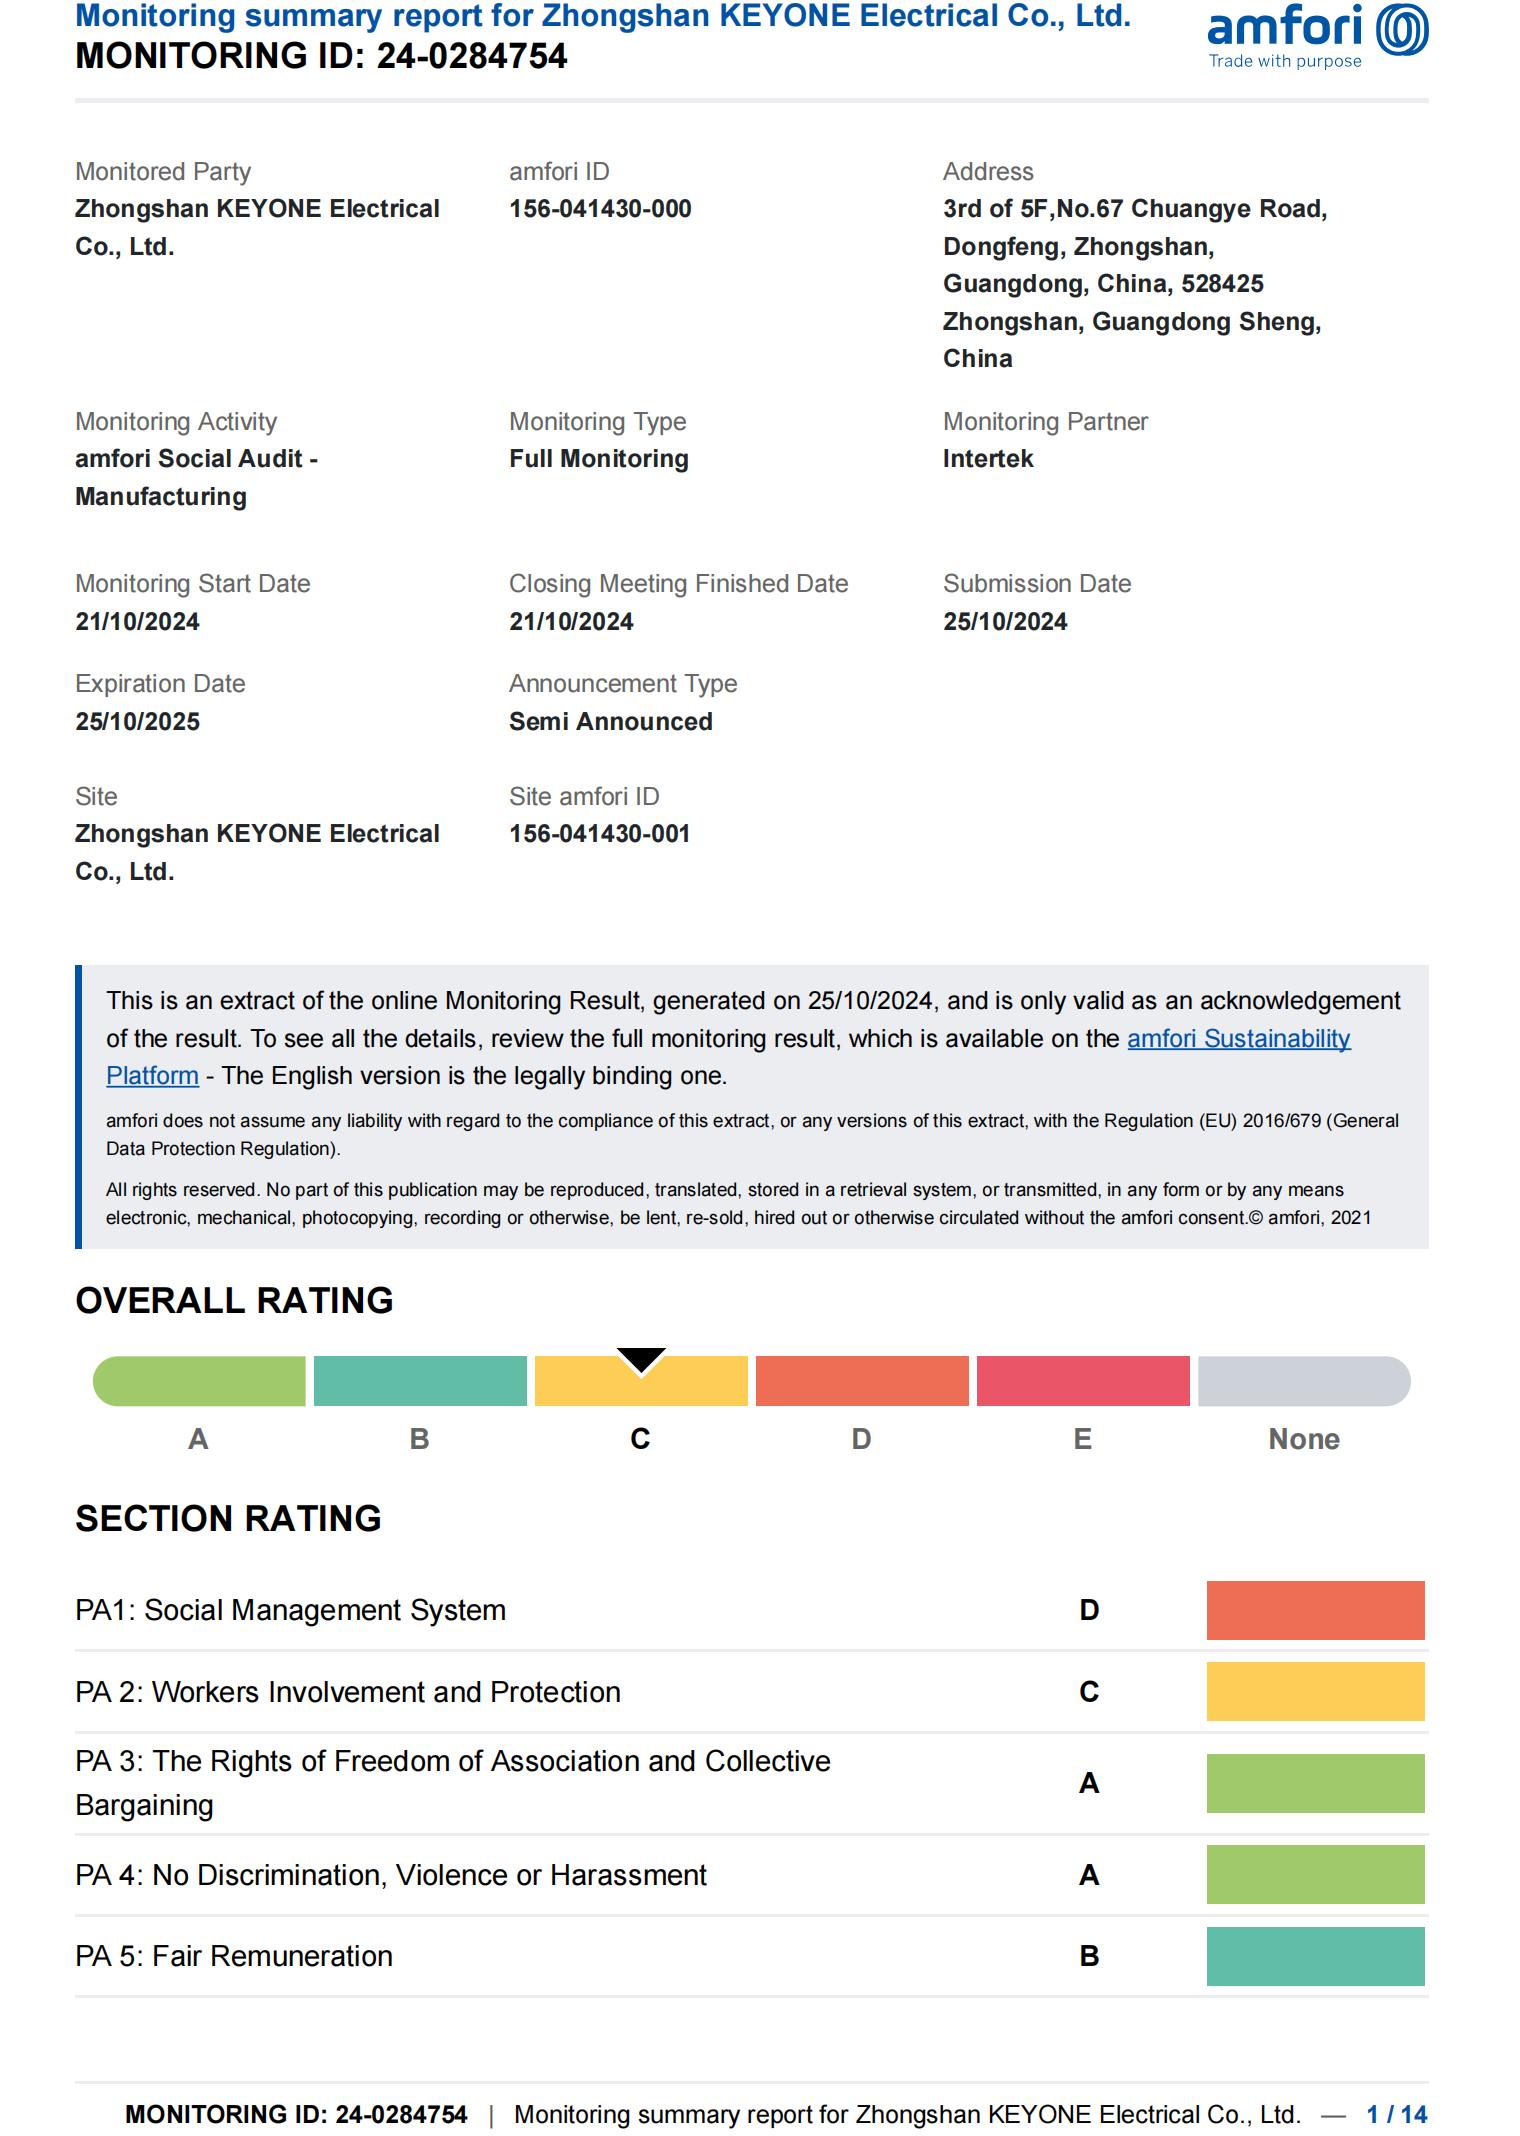The height and width of the screenshot is (2136, 1520).
Task: Click the black overall rating pointer triangle
Action: coord(641,1360)
